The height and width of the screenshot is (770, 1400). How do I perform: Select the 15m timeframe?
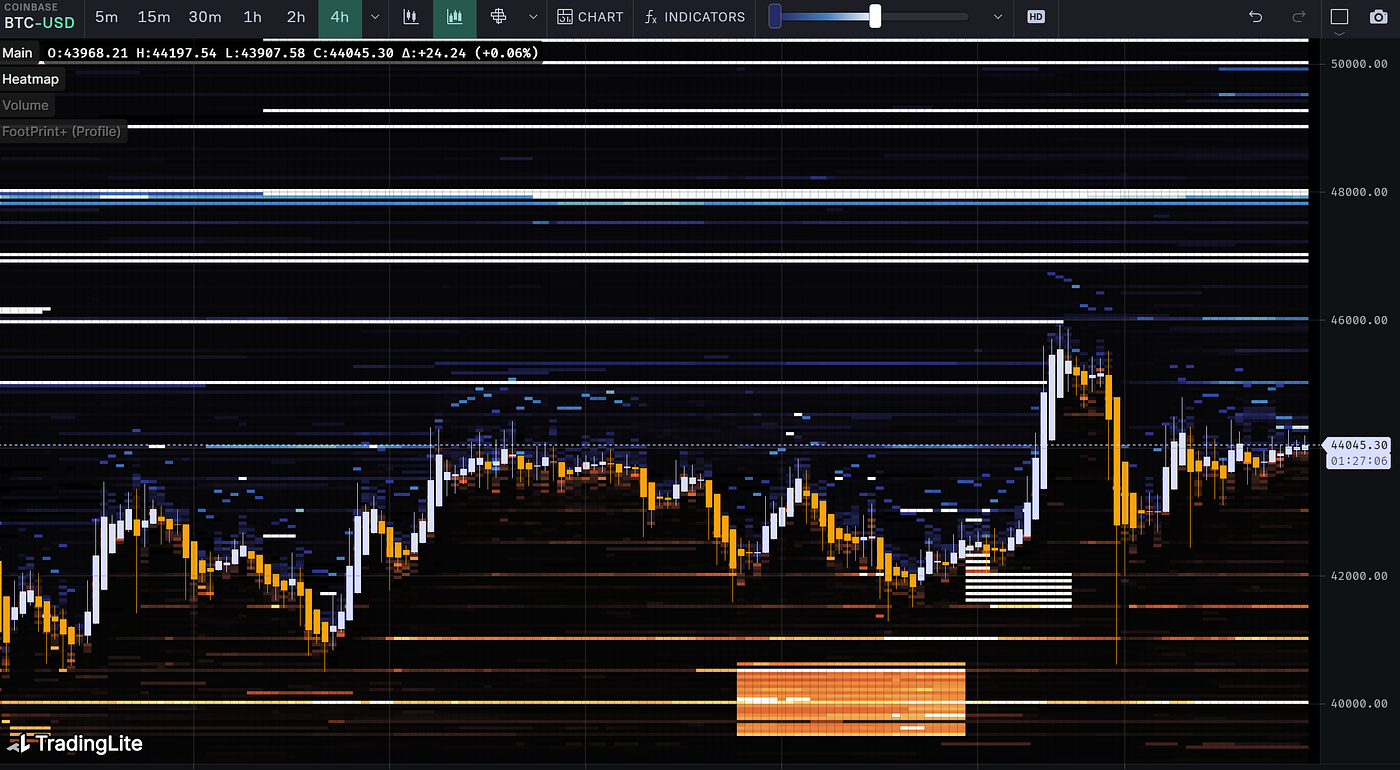[154, 17]
